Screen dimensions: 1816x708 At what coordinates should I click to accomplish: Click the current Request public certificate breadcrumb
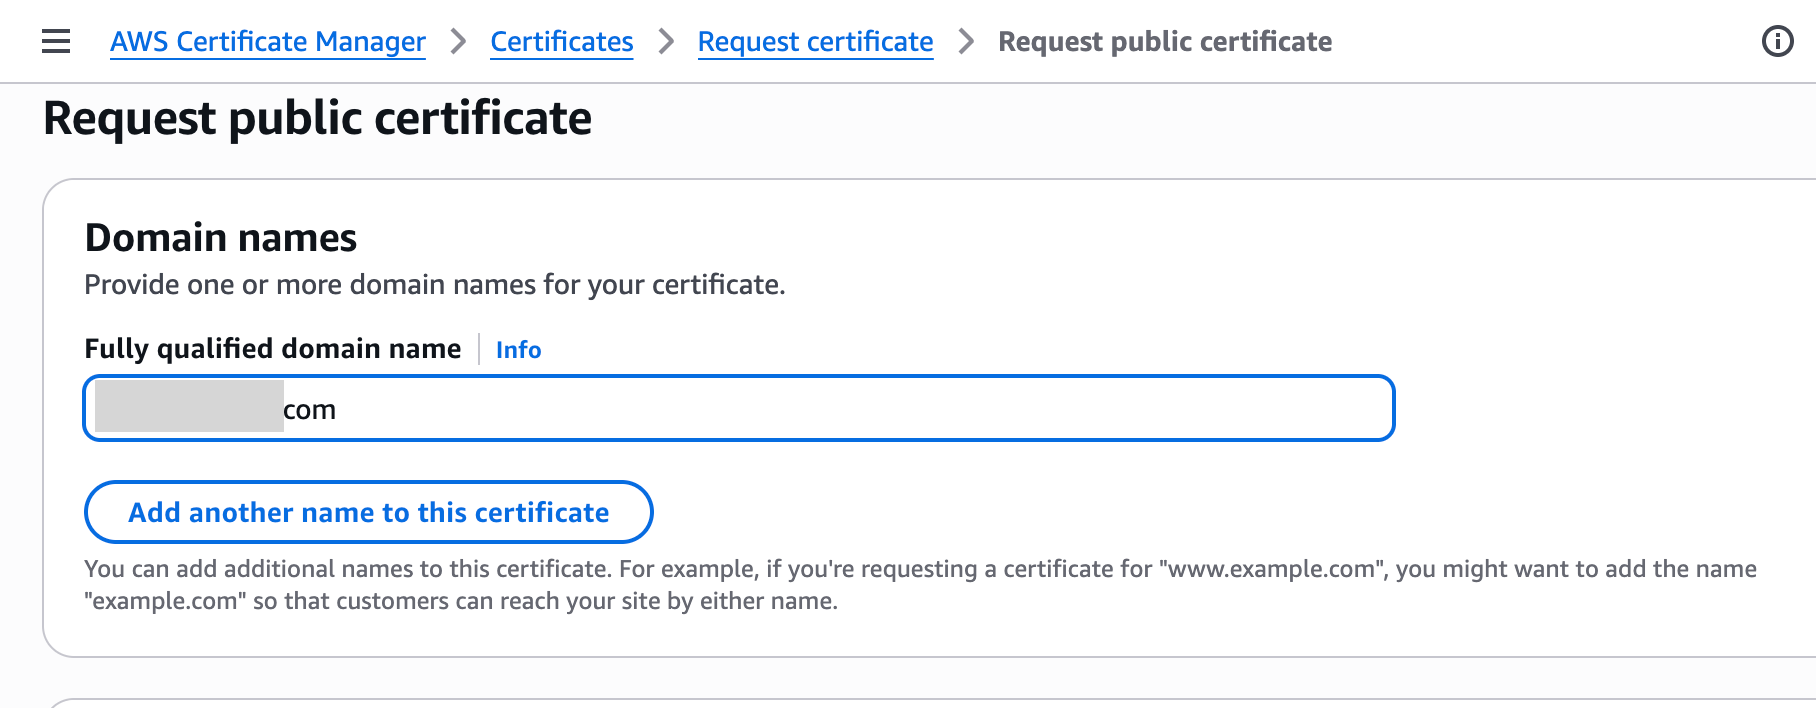(1165, 41)
